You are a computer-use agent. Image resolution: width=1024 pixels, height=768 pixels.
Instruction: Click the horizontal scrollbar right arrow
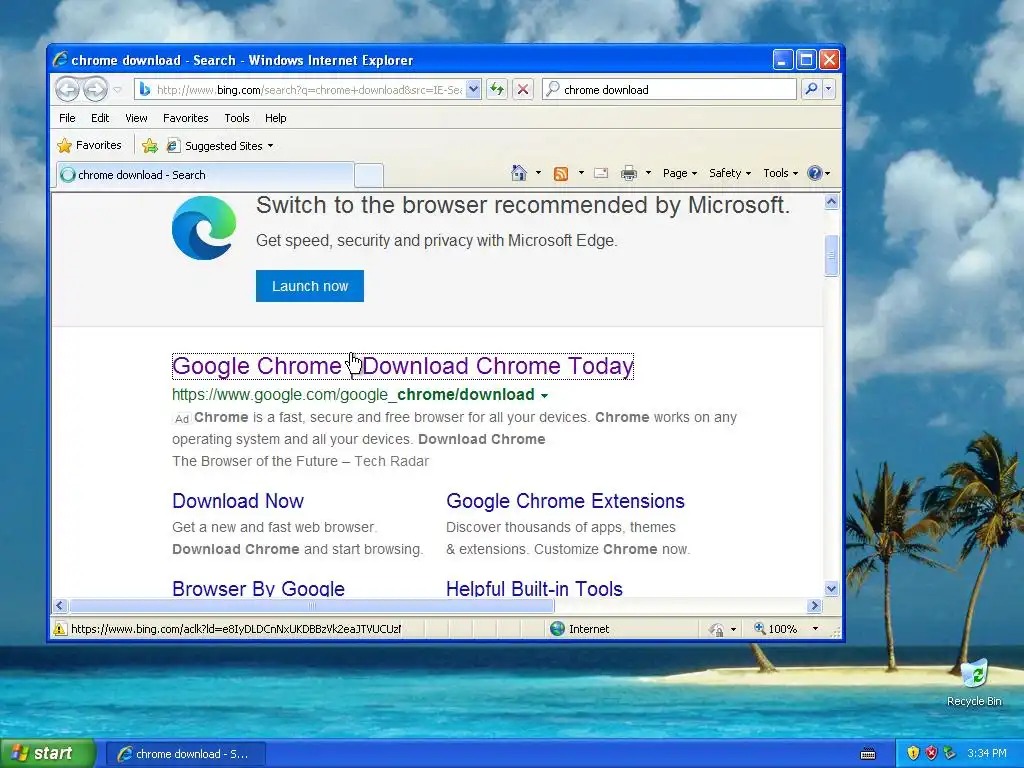click(814, 605)
